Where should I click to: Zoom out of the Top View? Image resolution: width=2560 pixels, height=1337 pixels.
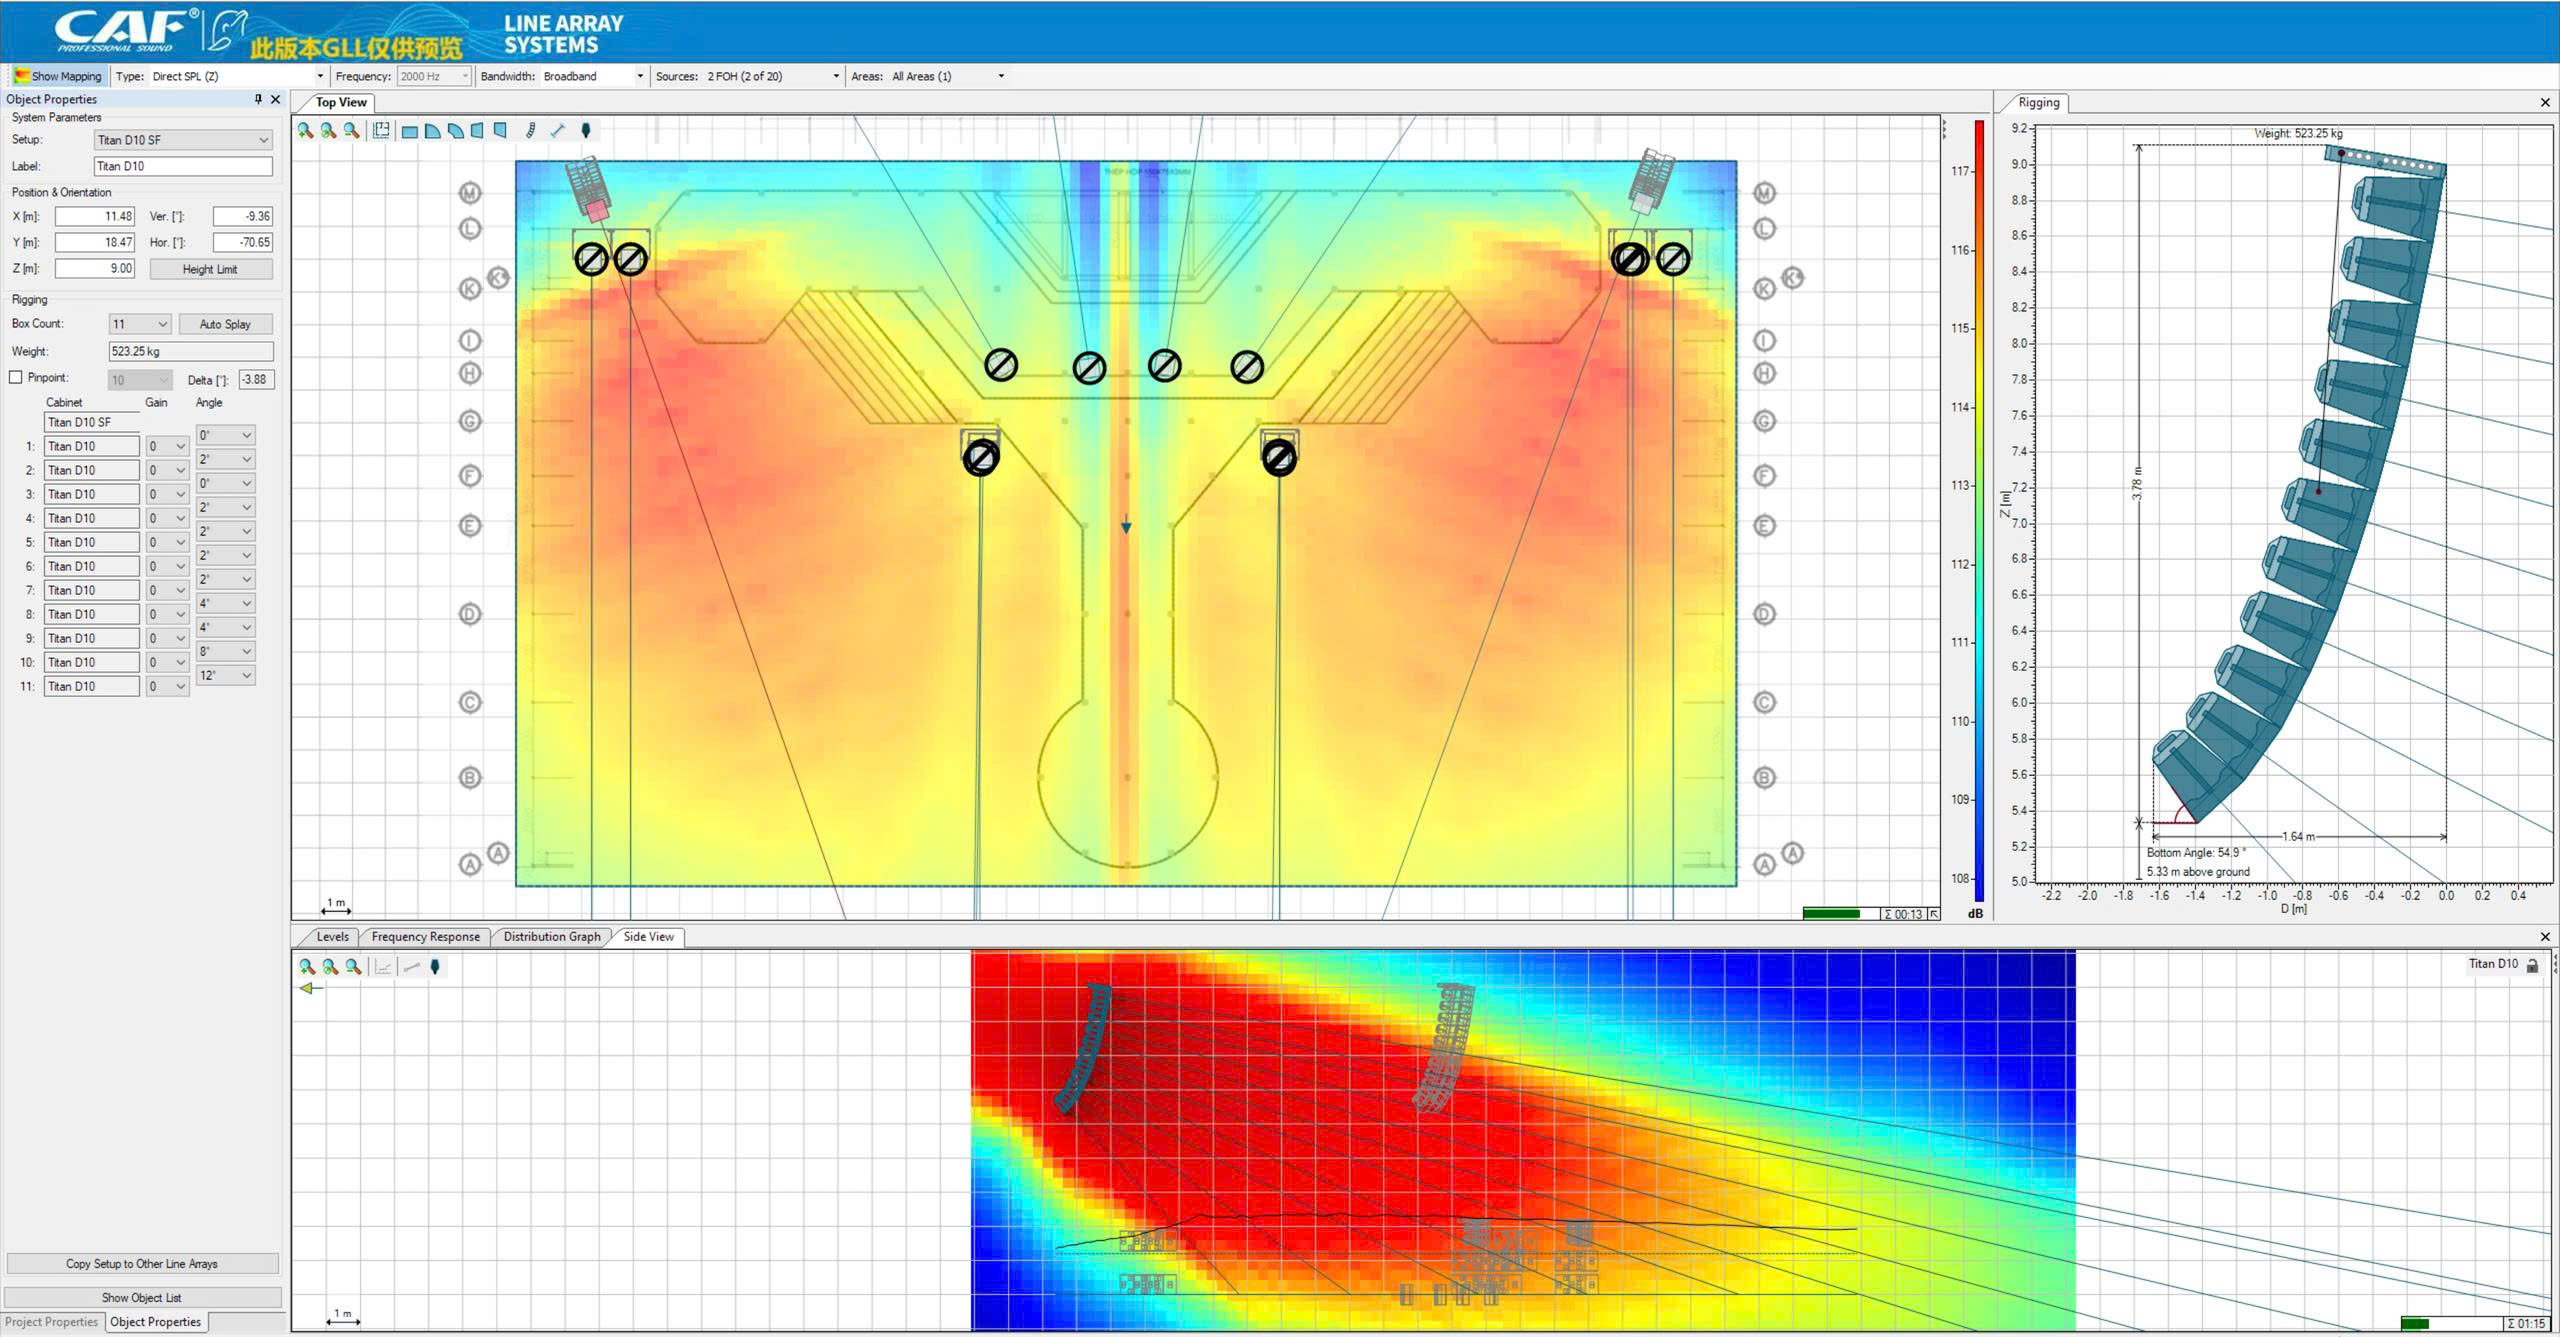tap(351, 131)
